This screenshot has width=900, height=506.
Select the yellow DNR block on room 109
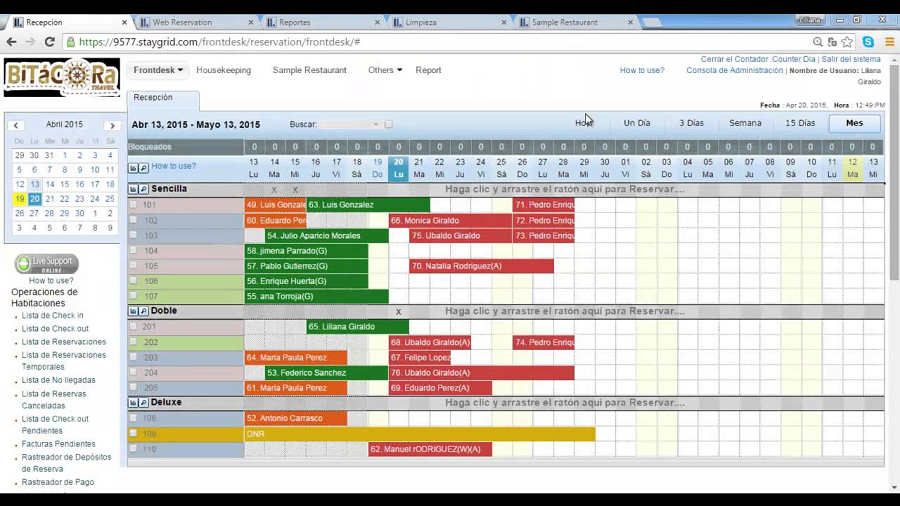tap(419, 434)
